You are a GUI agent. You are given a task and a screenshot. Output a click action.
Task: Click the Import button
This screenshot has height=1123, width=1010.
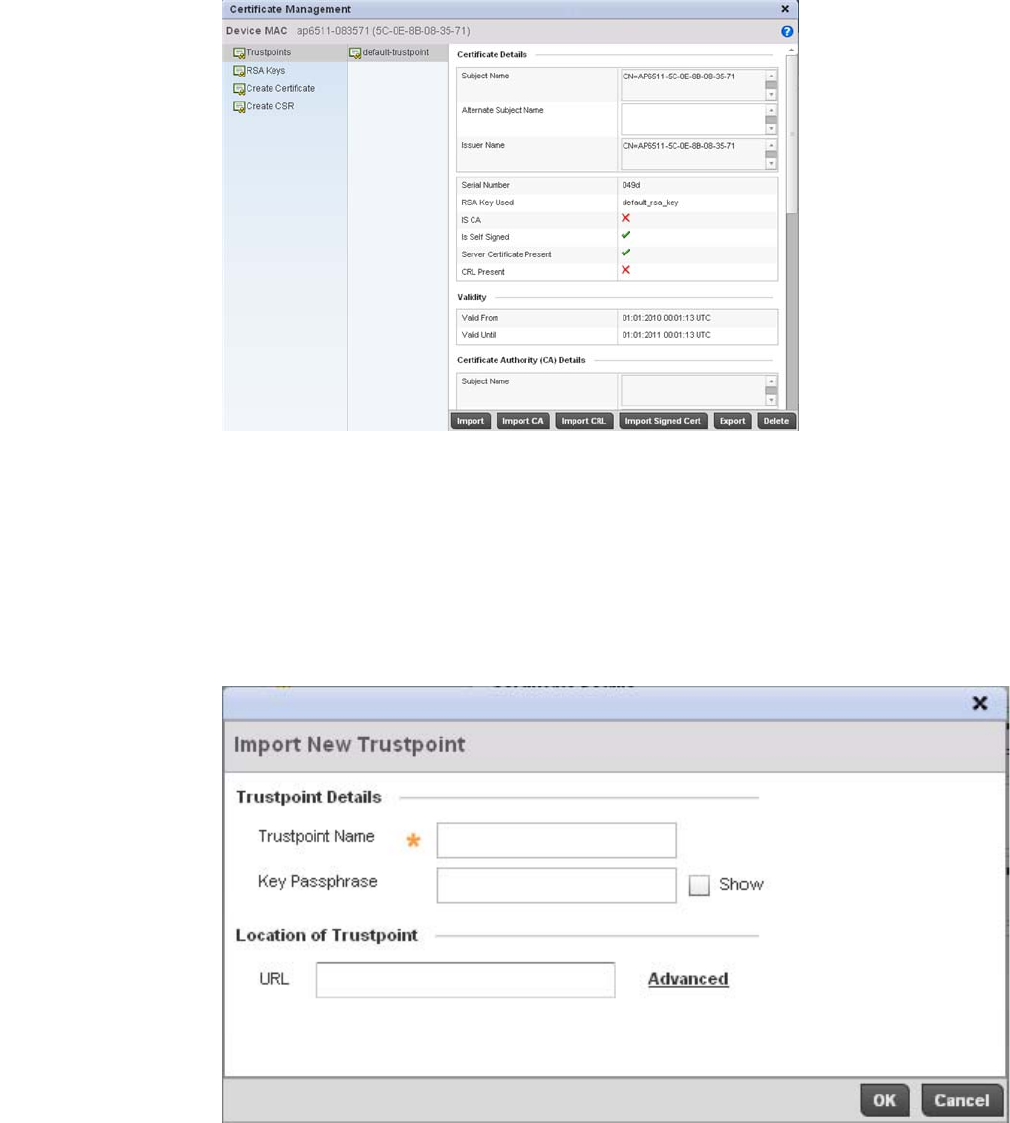tap(471, 421)
